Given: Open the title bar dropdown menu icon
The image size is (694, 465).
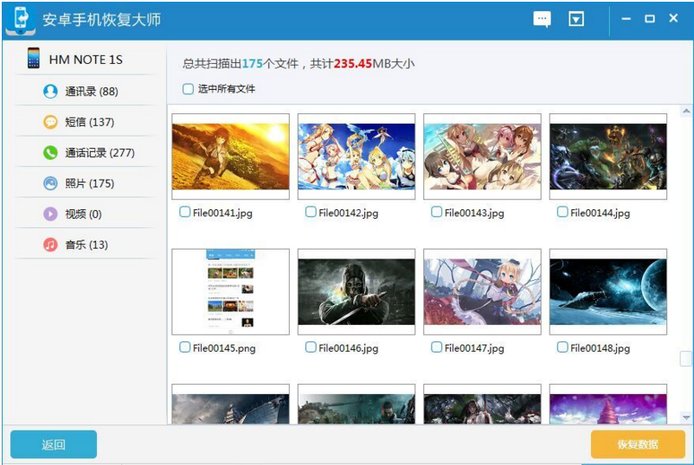Looking at the screenshot, I should click(x=576, y=19).
